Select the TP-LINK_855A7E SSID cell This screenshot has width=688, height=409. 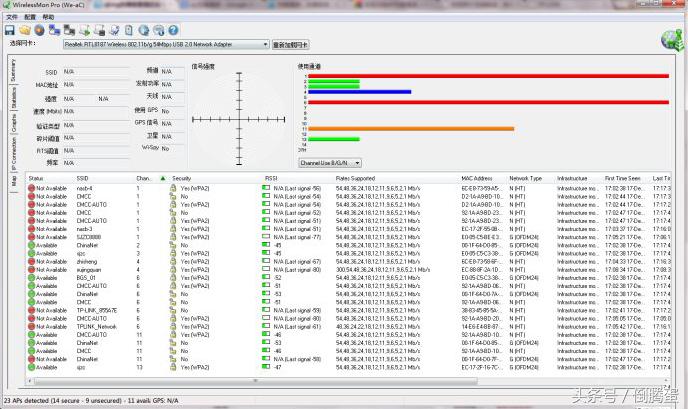tap(97, 310)
